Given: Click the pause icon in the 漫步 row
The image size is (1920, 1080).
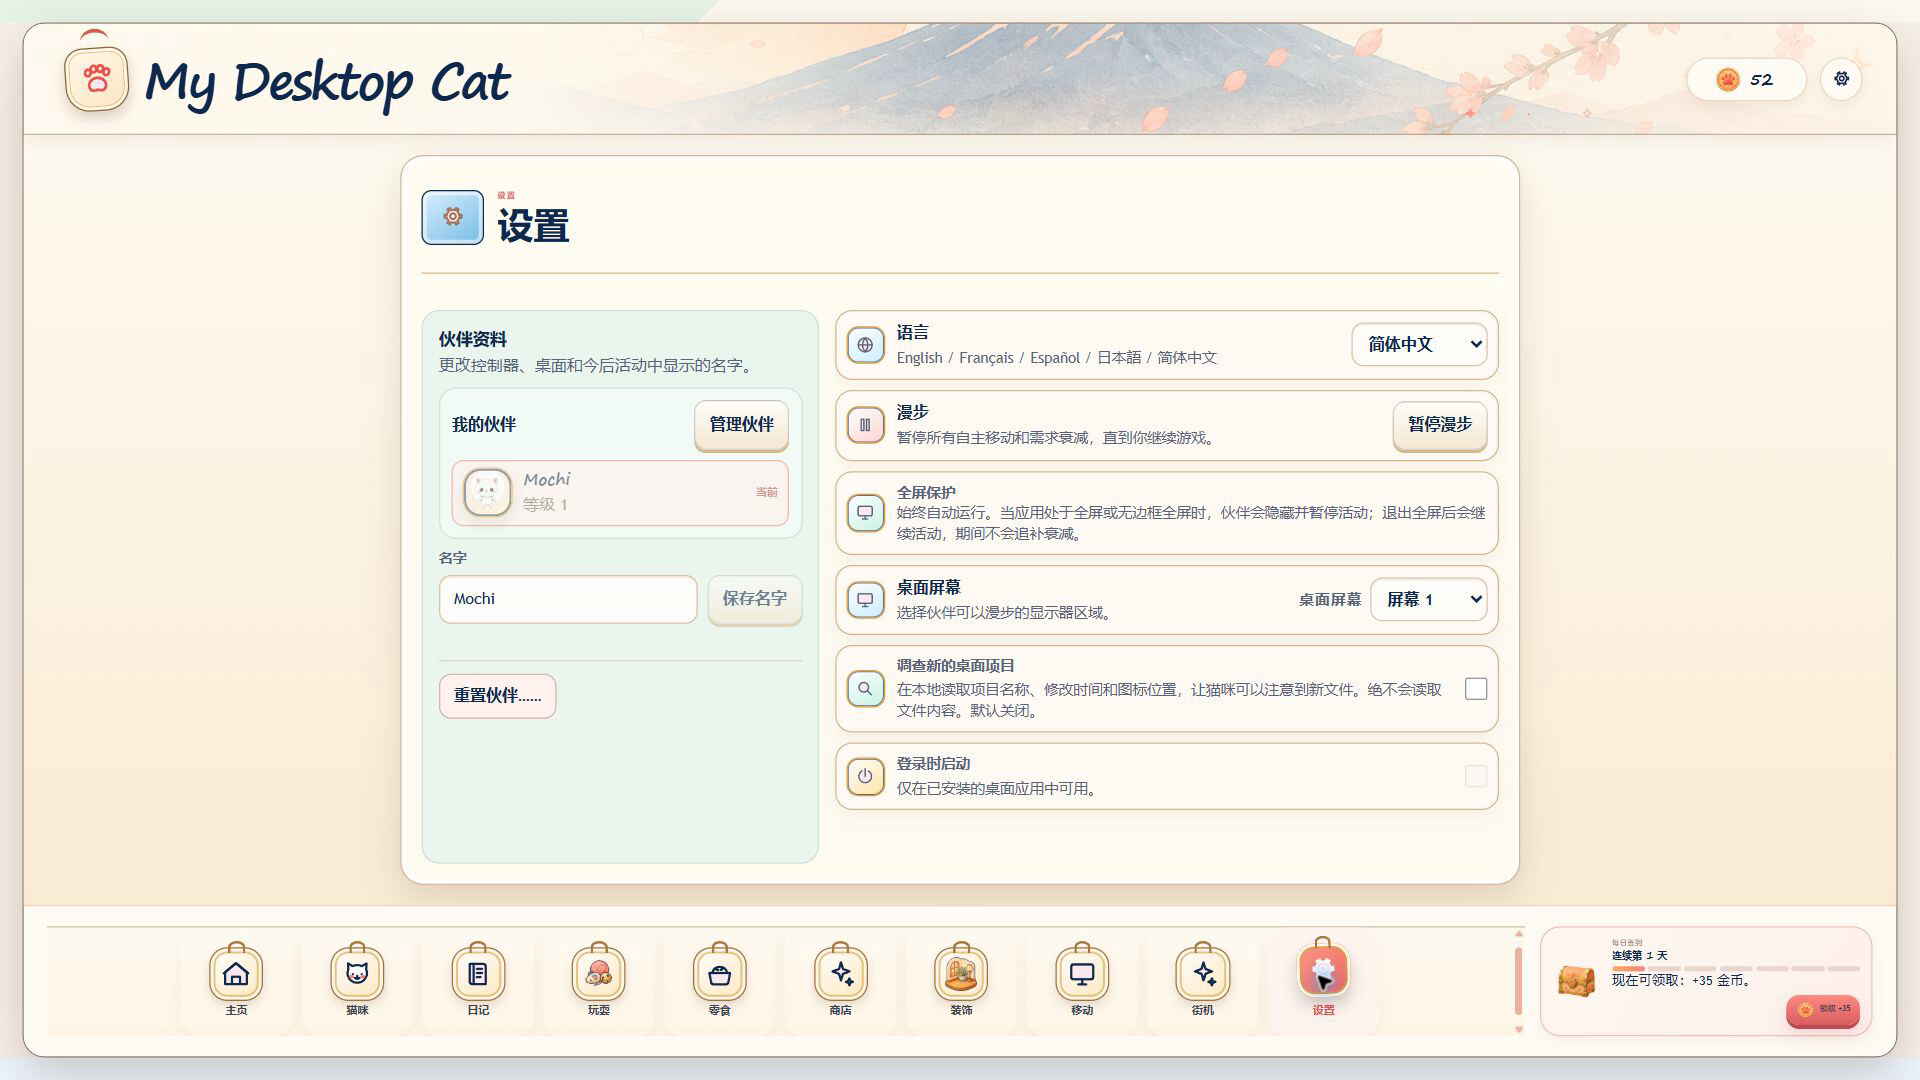Looking at the screenshot, I should (865, 425).
